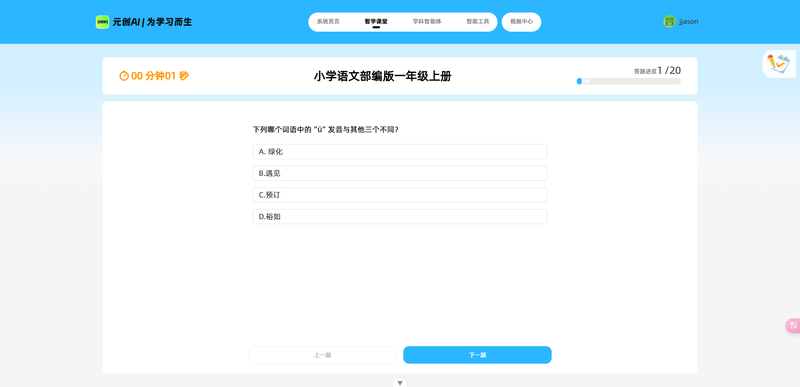Switch to 学科智能体 tab
Viewport: 800px width, 387px height.
pyautogui.click(x=427, y=22)
